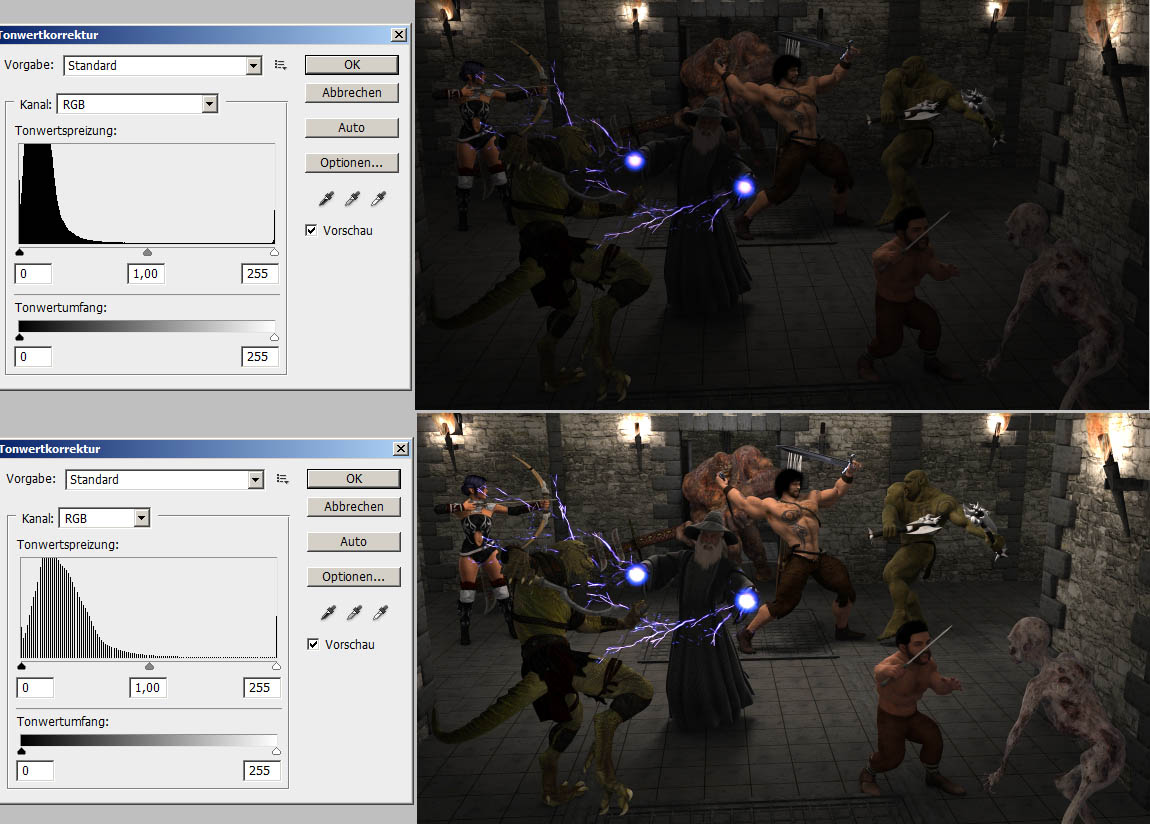The height and width of the screenshot is (824, 1150).
Task: Click gray midtone slider handle, upper Tonwertspreizung
Action: pos(147,252)
